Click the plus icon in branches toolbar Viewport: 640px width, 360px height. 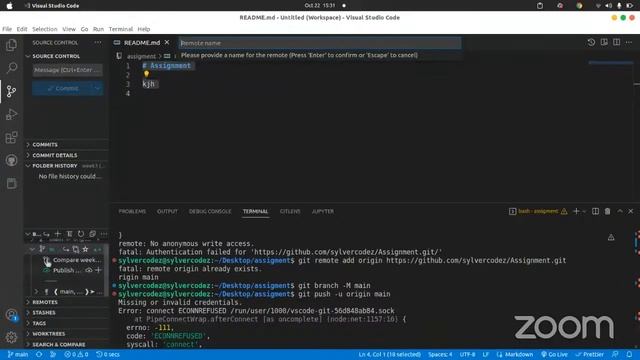(58, 234)
